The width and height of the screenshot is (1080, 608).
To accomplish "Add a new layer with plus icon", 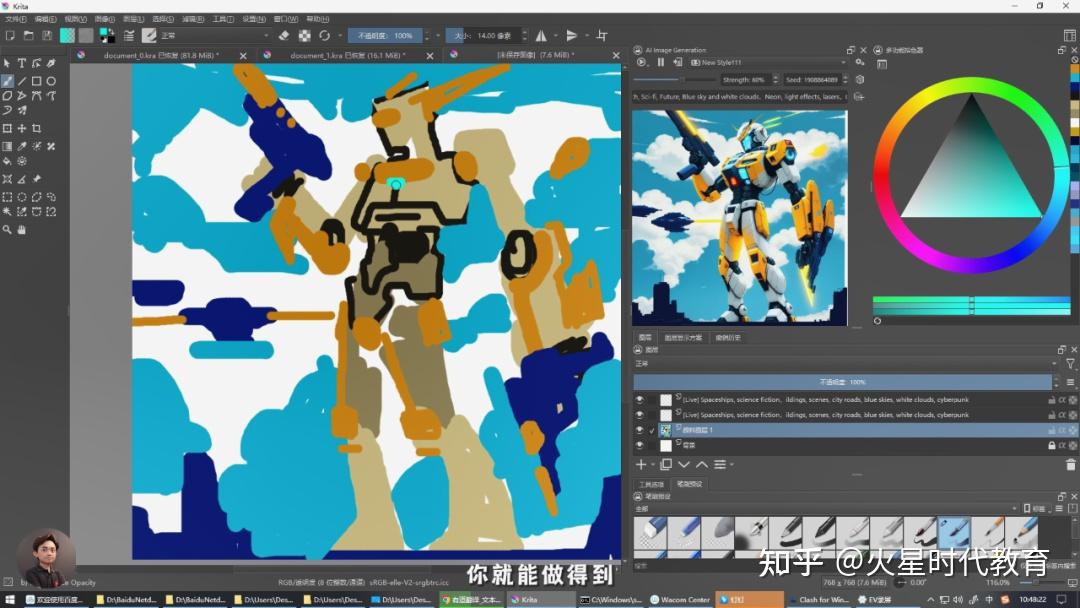I will click(x=641, y=464).
